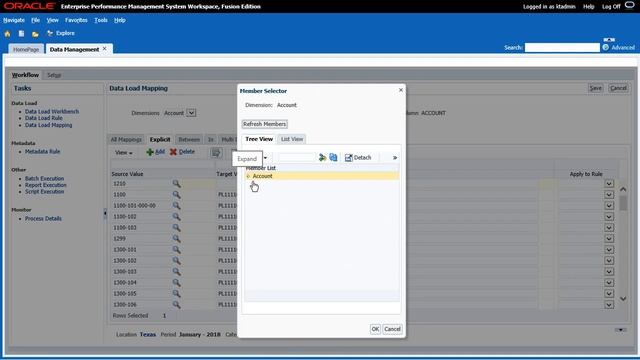Click the Home icon in the toolbar
640x360 pixels.
tap(7, 33)
